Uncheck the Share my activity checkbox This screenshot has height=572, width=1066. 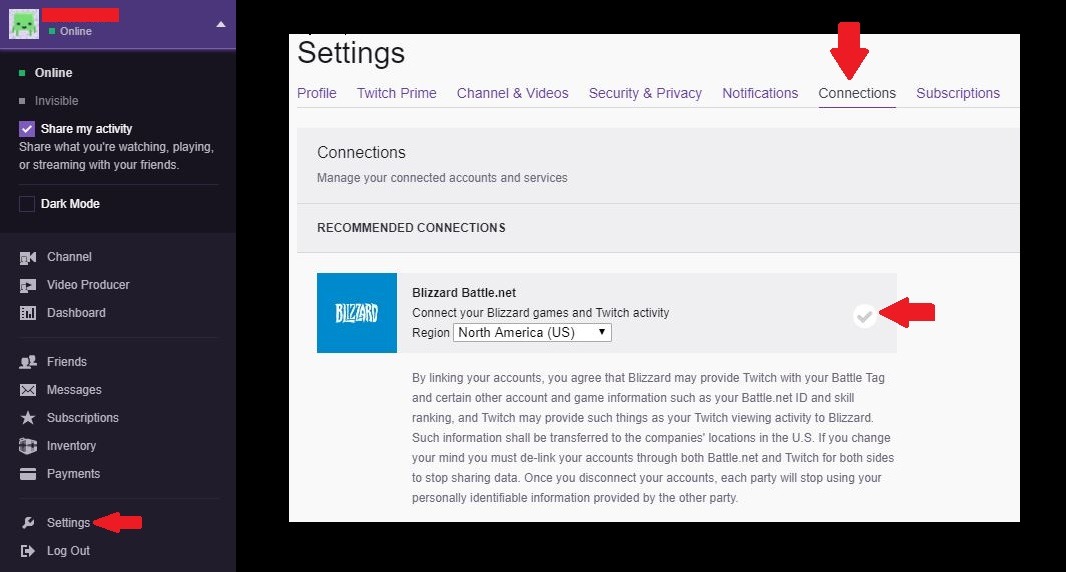click(27, 129)
